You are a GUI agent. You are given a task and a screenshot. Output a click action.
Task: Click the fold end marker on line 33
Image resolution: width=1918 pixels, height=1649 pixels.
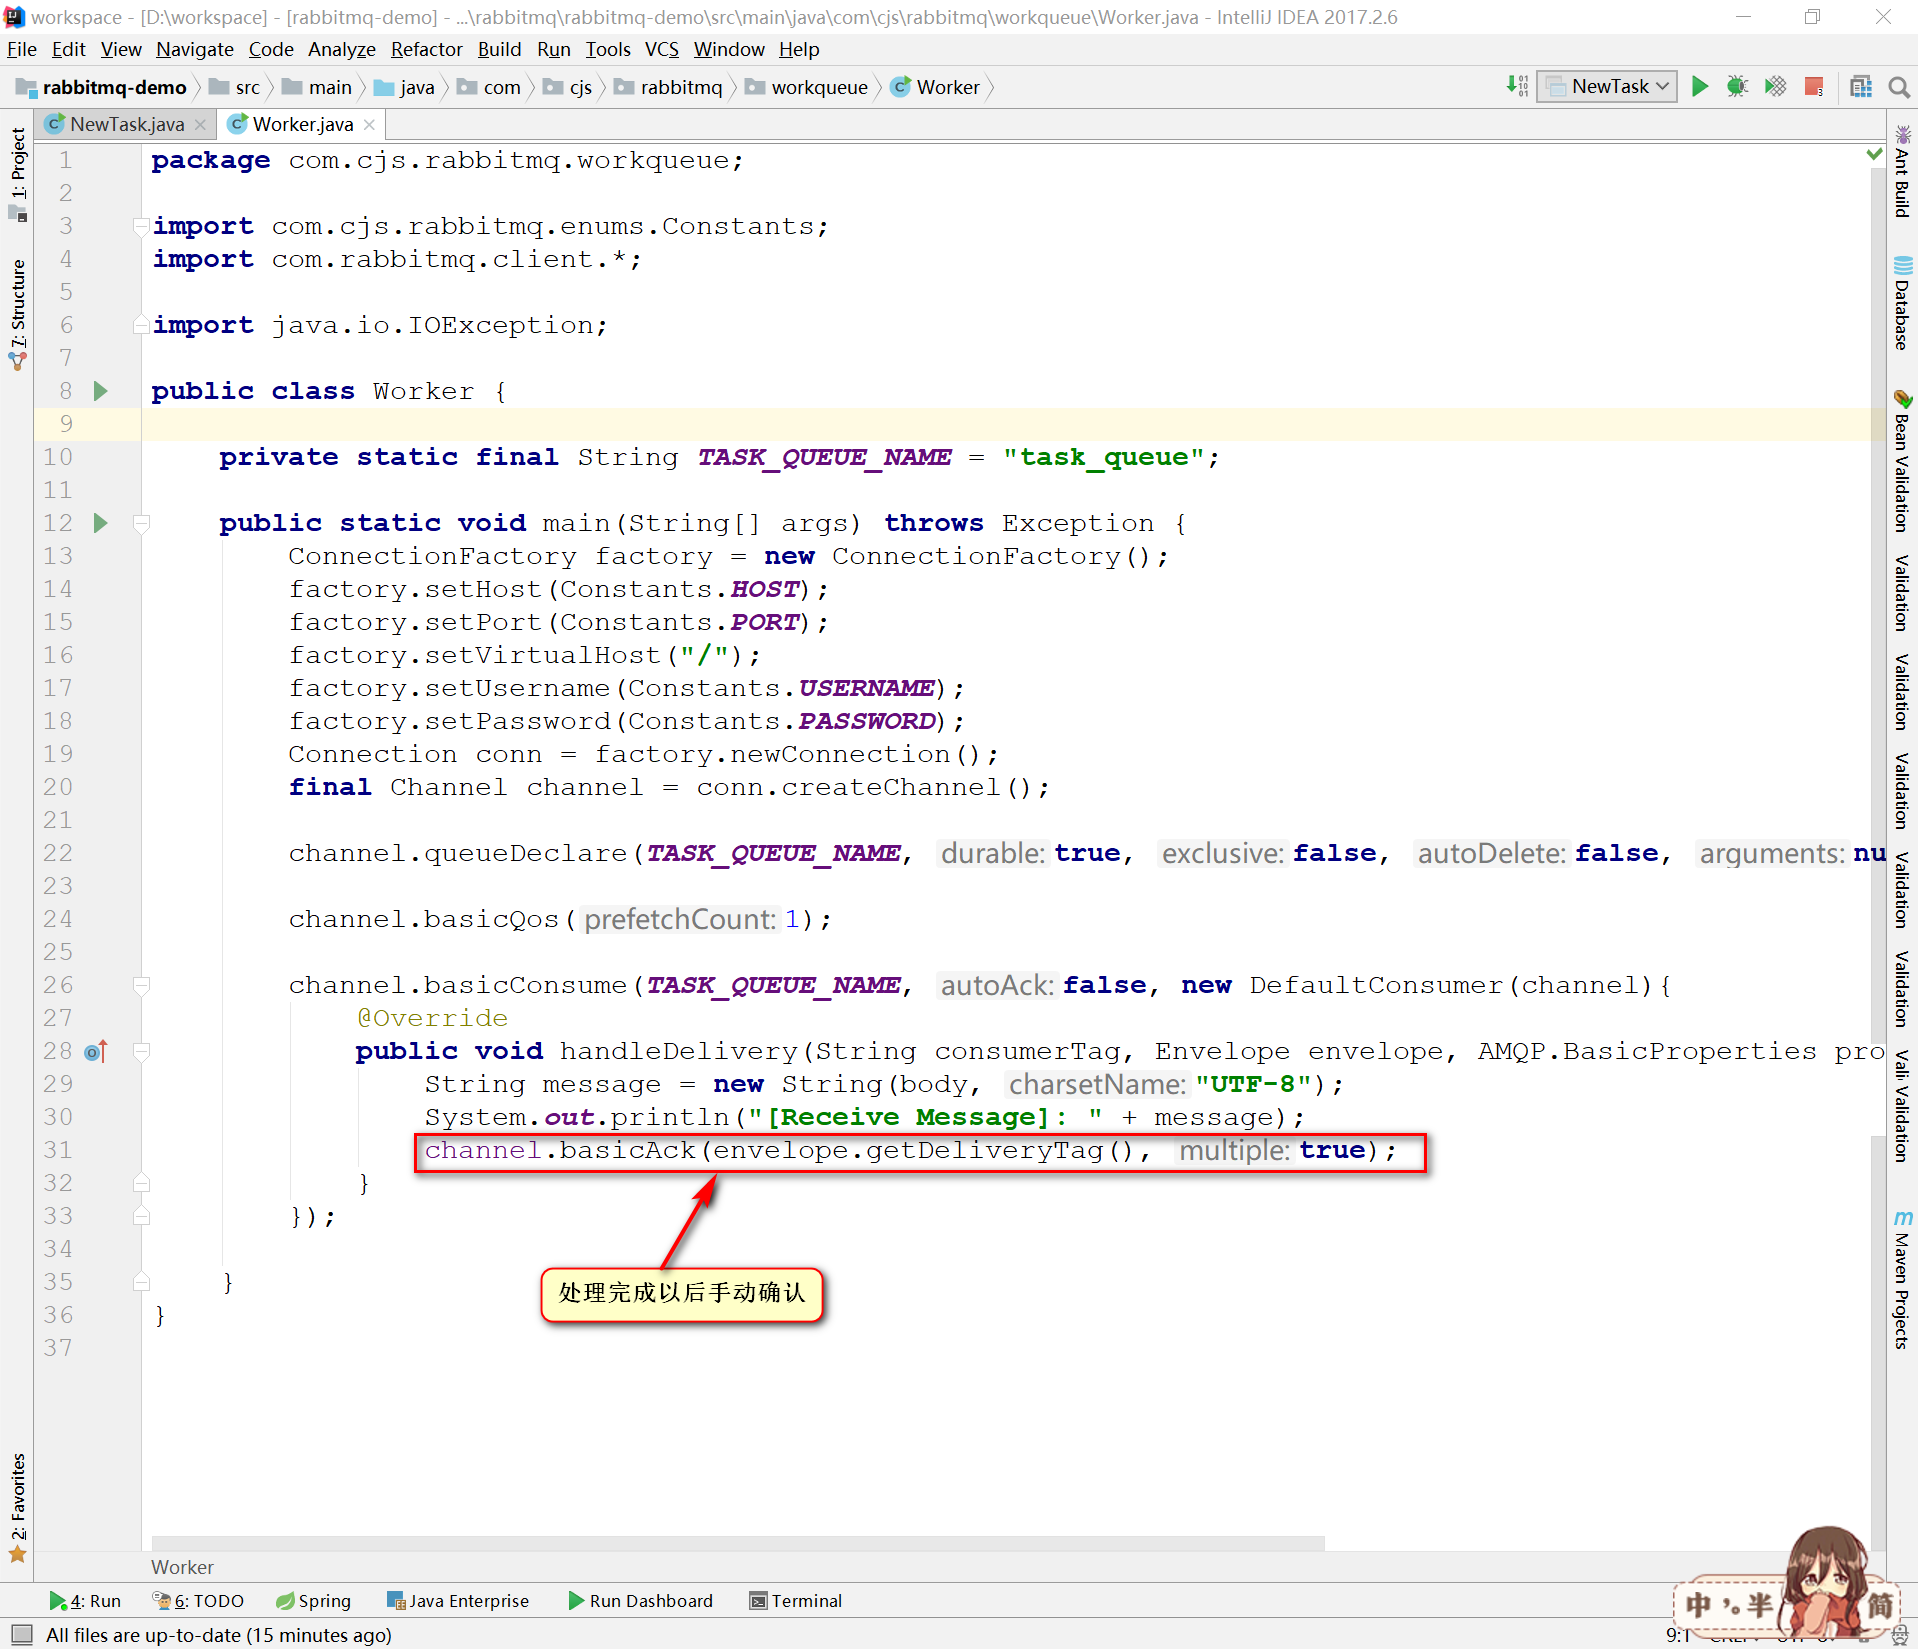141,1216
